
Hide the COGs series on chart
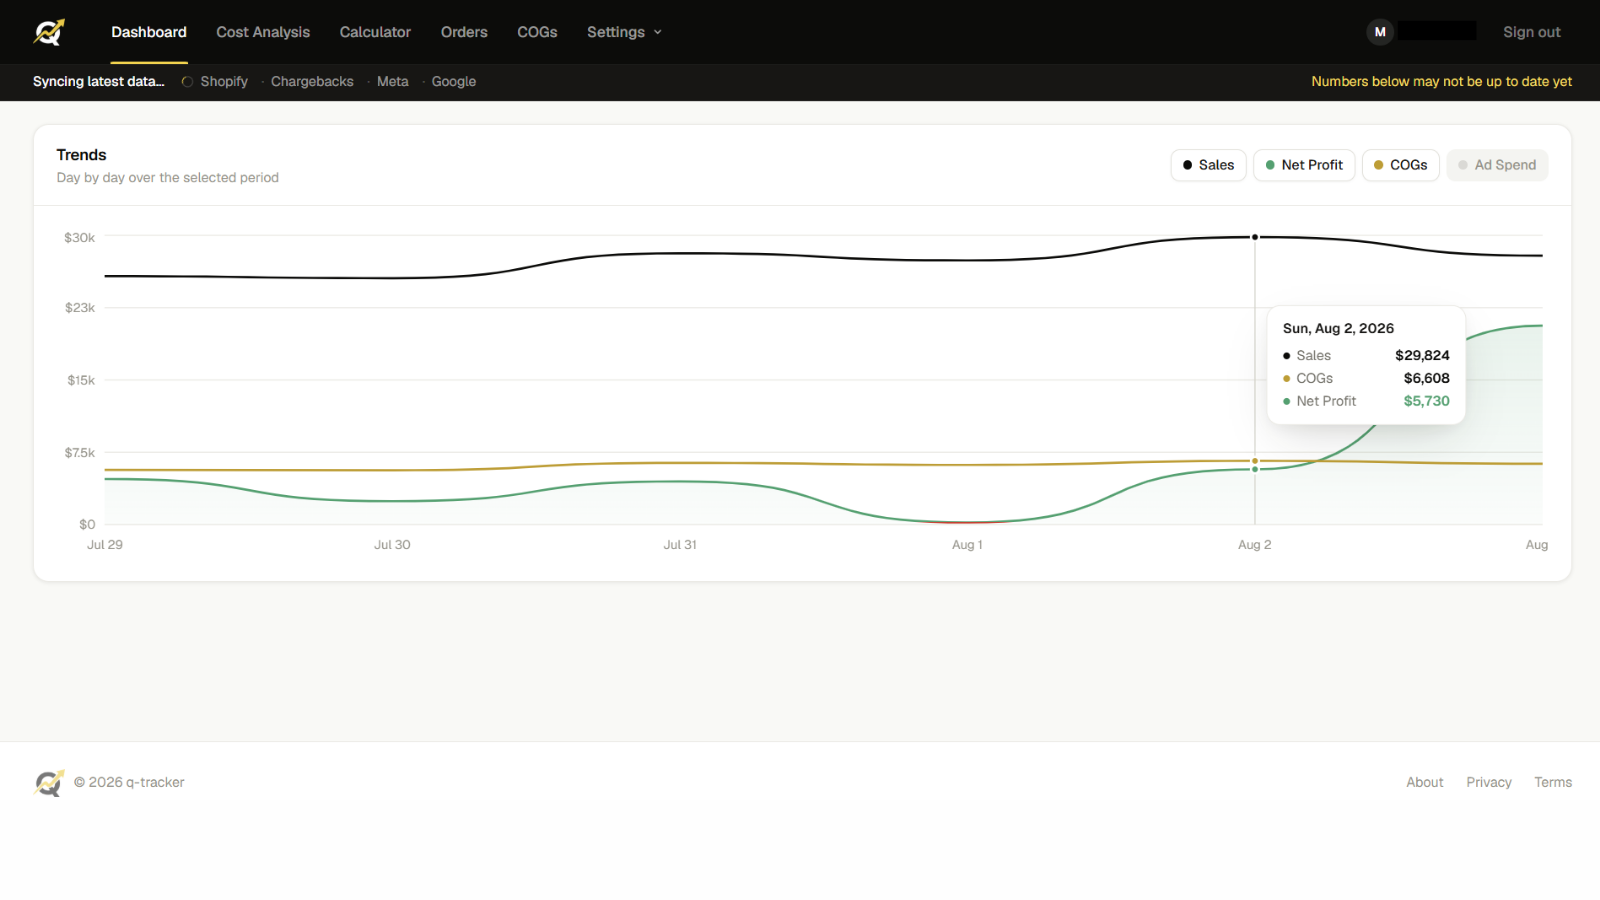click(1400, 165)
